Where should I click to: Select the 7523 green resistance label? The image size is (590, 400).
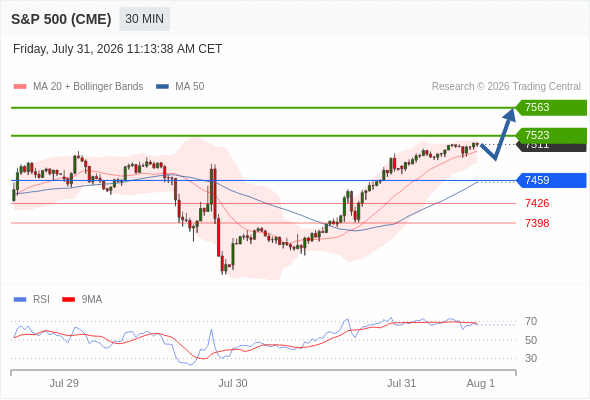551,135
